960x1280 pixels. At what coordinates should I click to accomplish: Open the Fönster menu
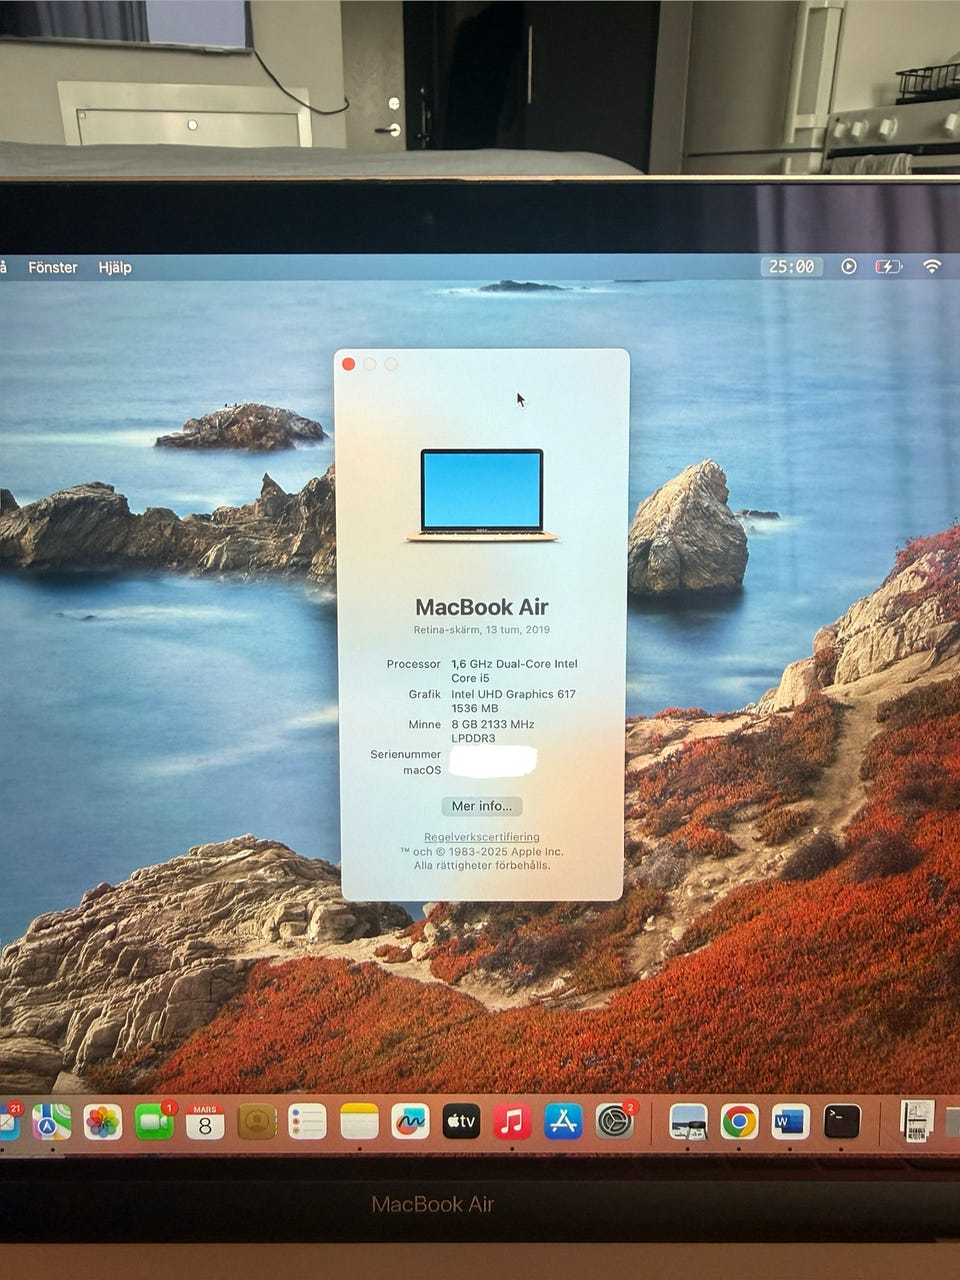click(x=53, y=267)
